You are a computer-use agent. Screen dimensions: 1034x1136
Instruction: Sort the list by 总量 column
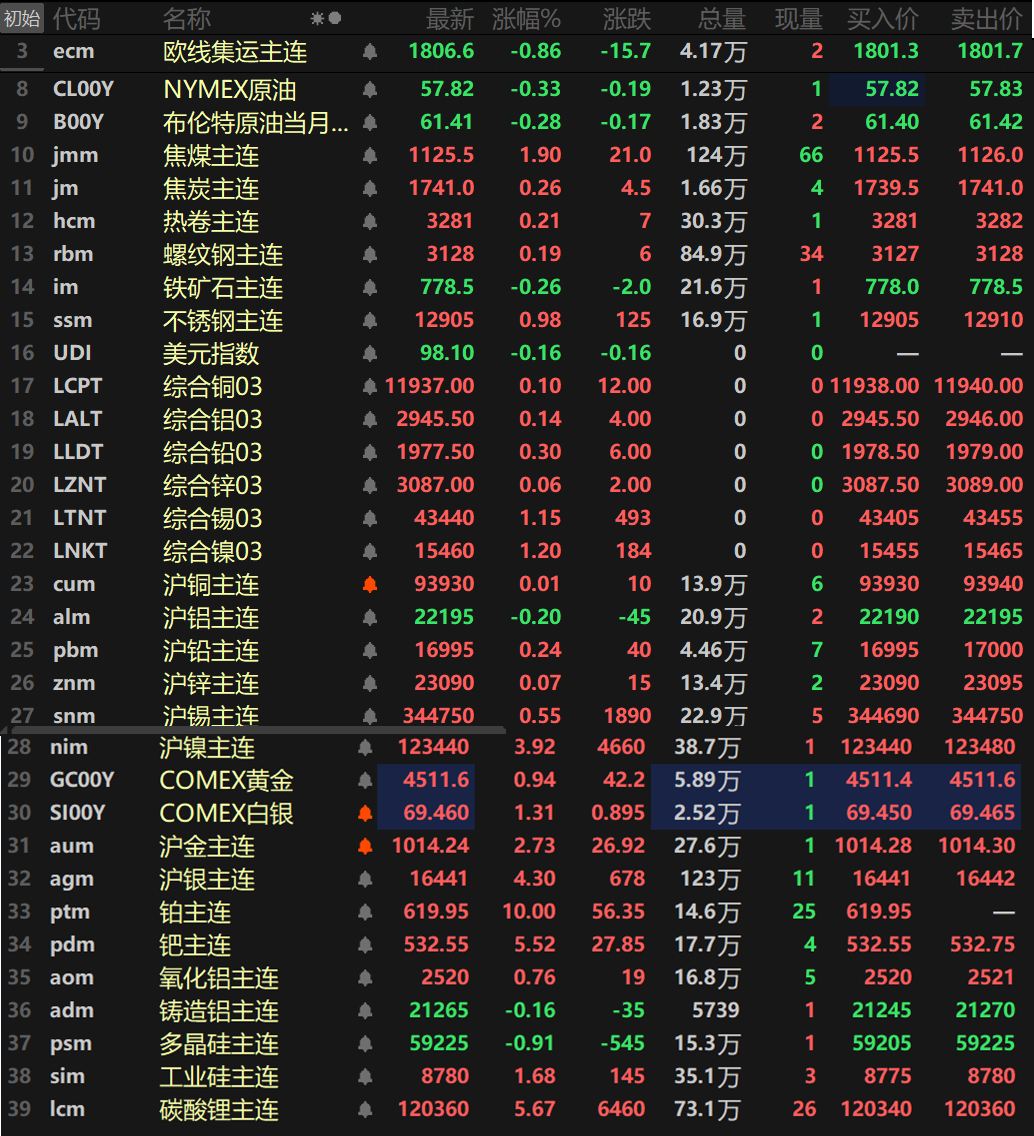(x=721, y=18)
